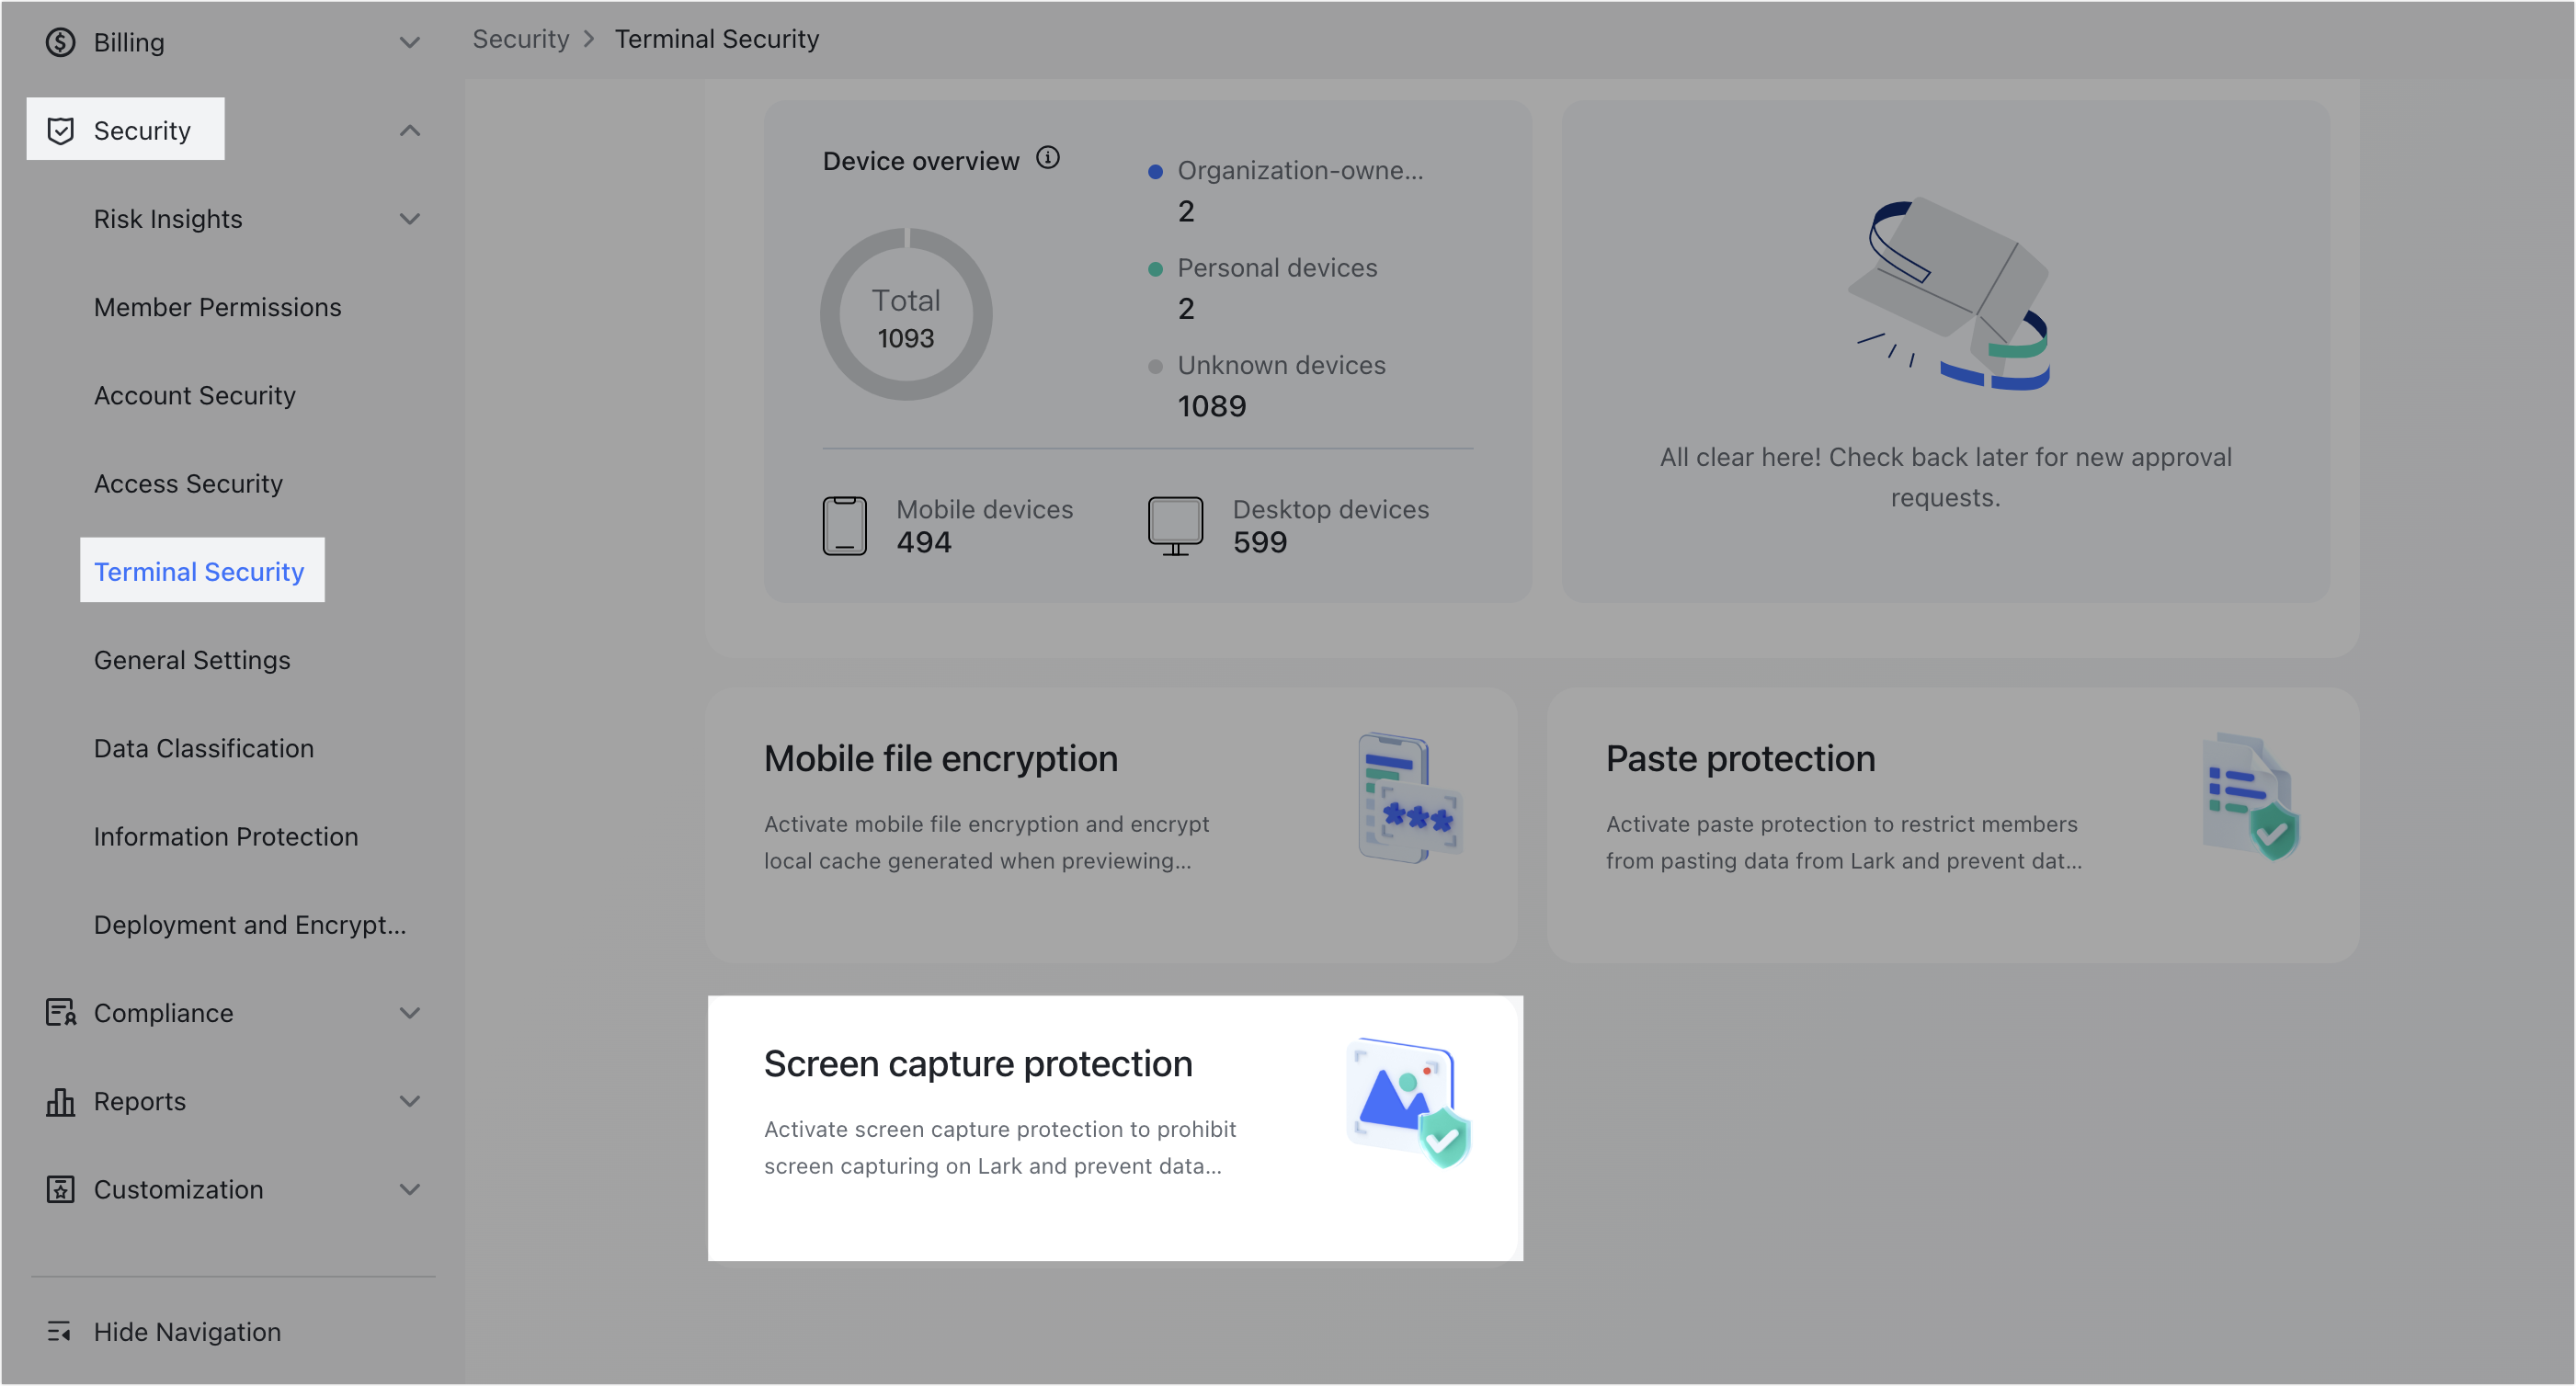
Task: Open Security from the breadcrumb
Action: coord(520,38)
